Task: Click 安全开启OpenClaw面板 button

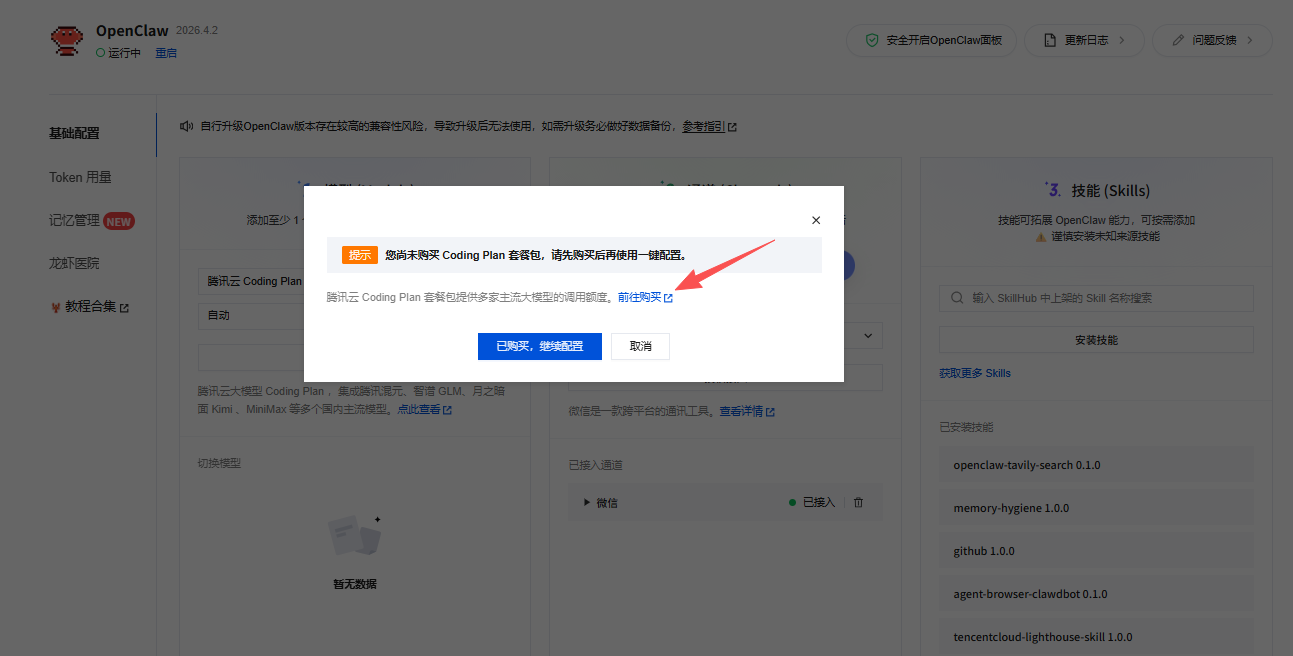Action: 932,40
